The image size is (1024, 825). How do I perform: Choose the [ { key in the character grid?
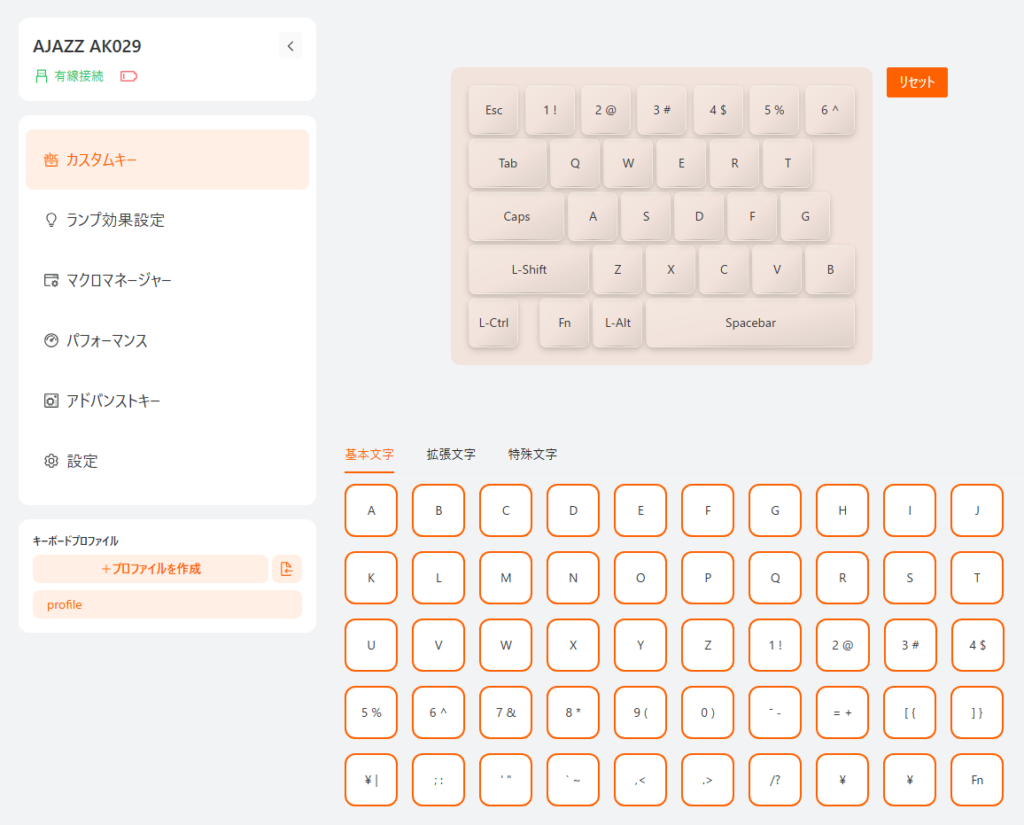click(x=910, y=712)
